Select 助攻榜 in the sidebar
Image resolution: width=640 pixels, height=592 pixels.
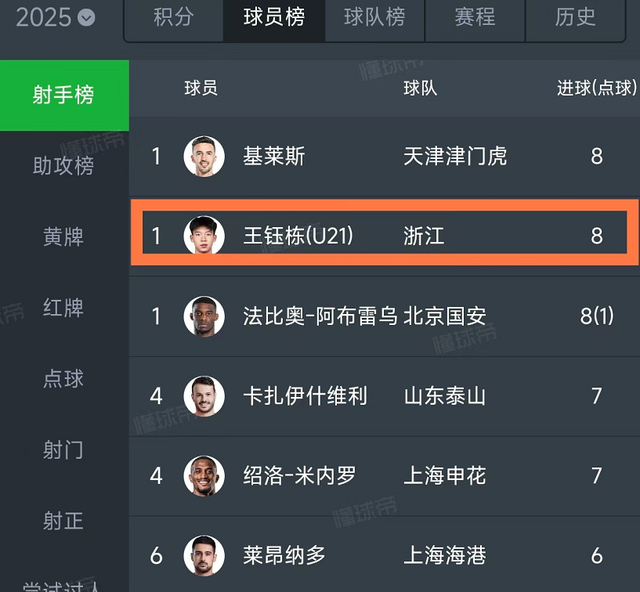64,166
